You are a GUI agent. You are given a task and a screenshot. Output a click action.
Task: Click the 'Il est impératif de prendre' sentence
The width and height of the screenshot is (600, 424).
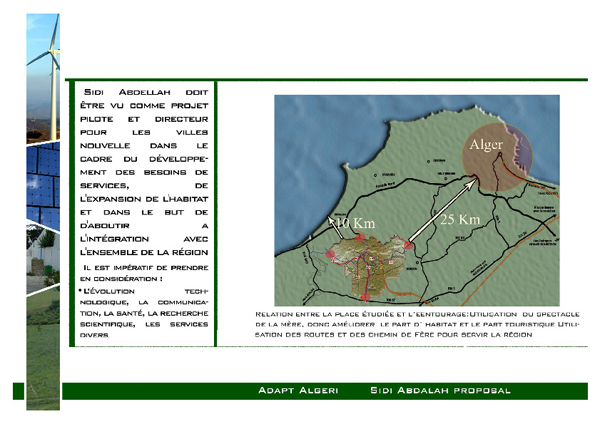[x=146, y=274]
